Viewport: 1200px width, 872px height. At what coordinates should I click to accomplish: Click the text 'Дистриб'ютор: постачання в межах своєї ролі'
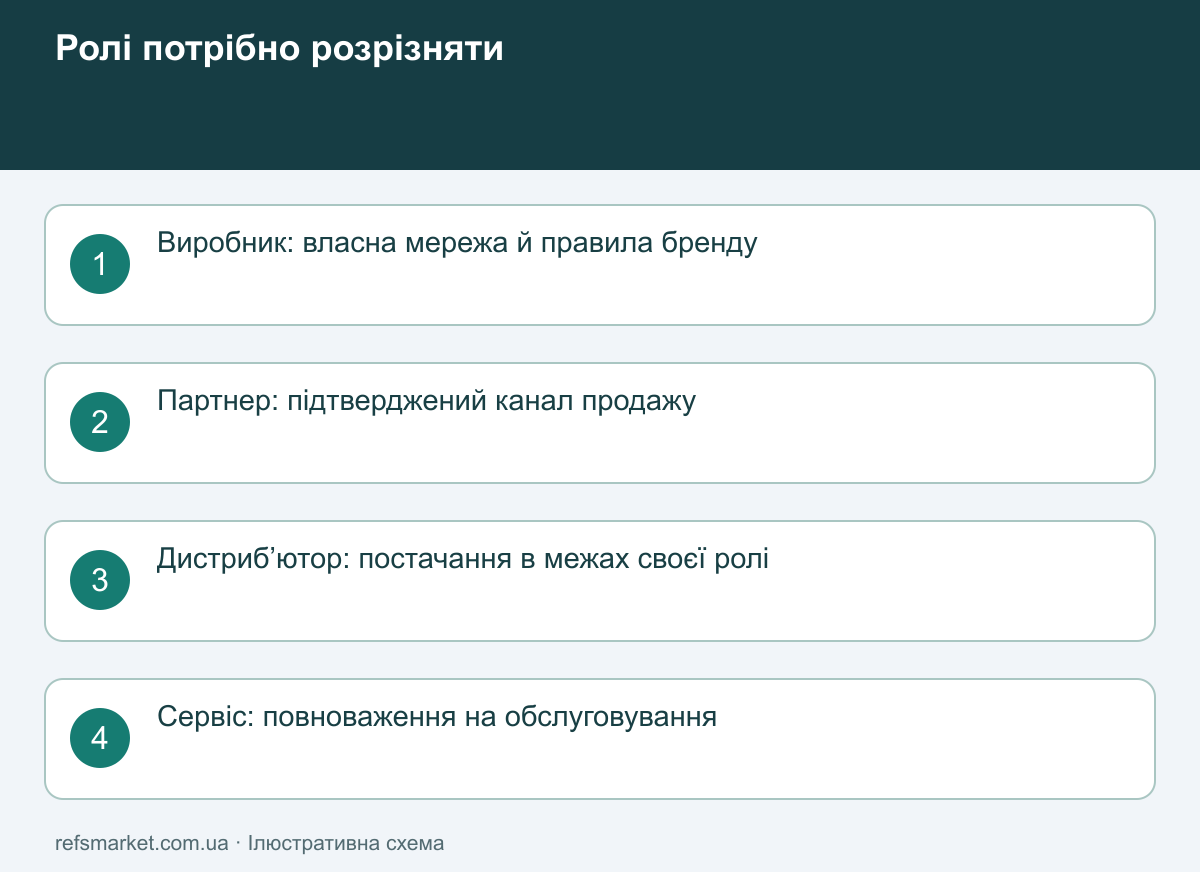click(x=463, y=559)
